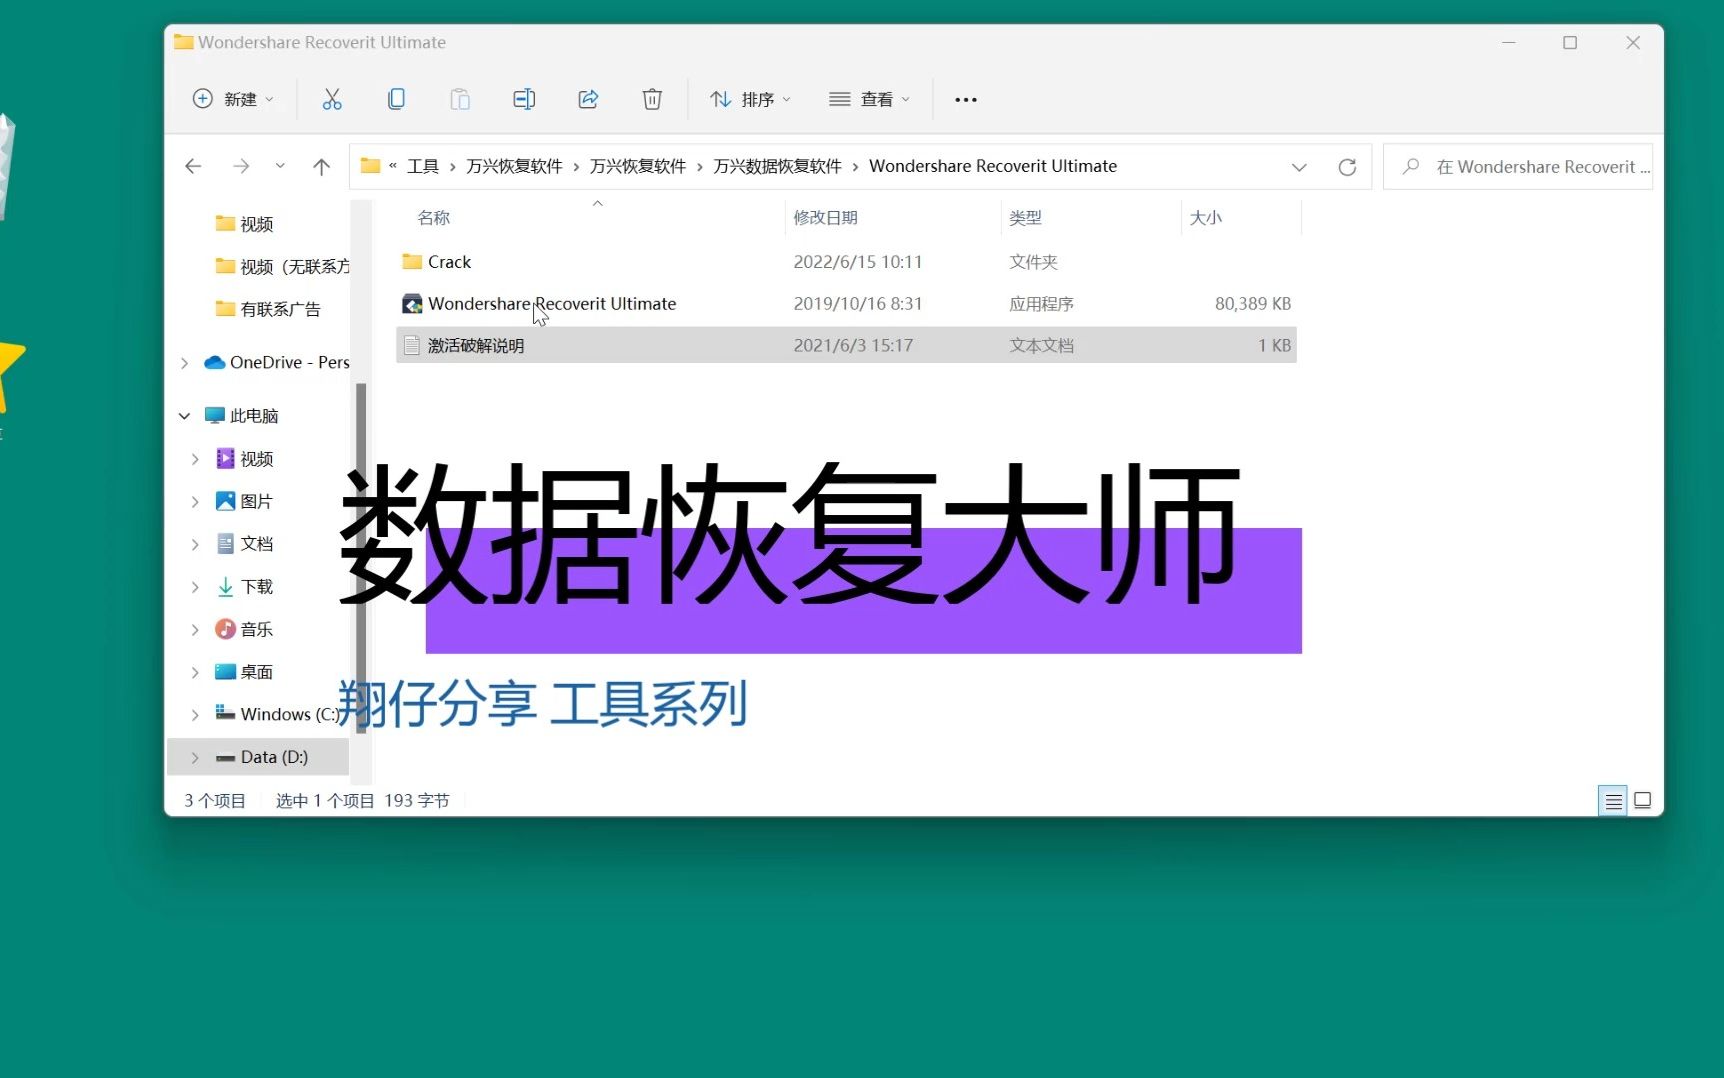
Task: Click the 2022/6/15 10:11 date cell
Action: tap(858, 261)
